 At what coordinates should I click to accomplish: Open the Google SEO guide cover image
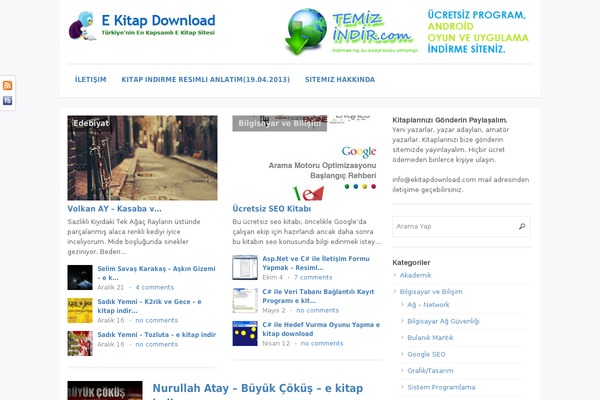(305, 158)
